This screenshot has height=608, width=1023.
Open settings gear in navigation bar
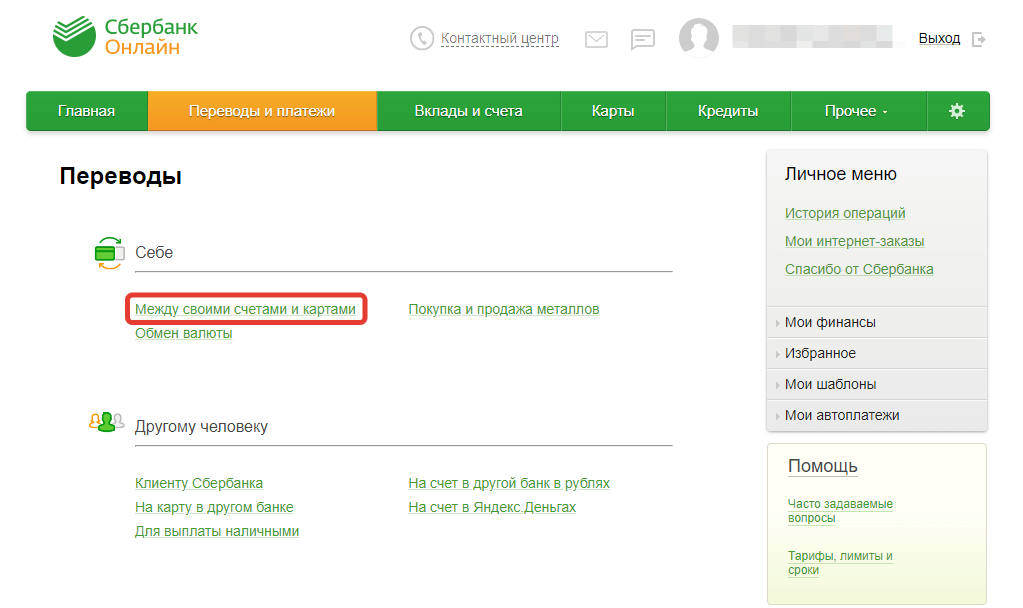point(957,111)
